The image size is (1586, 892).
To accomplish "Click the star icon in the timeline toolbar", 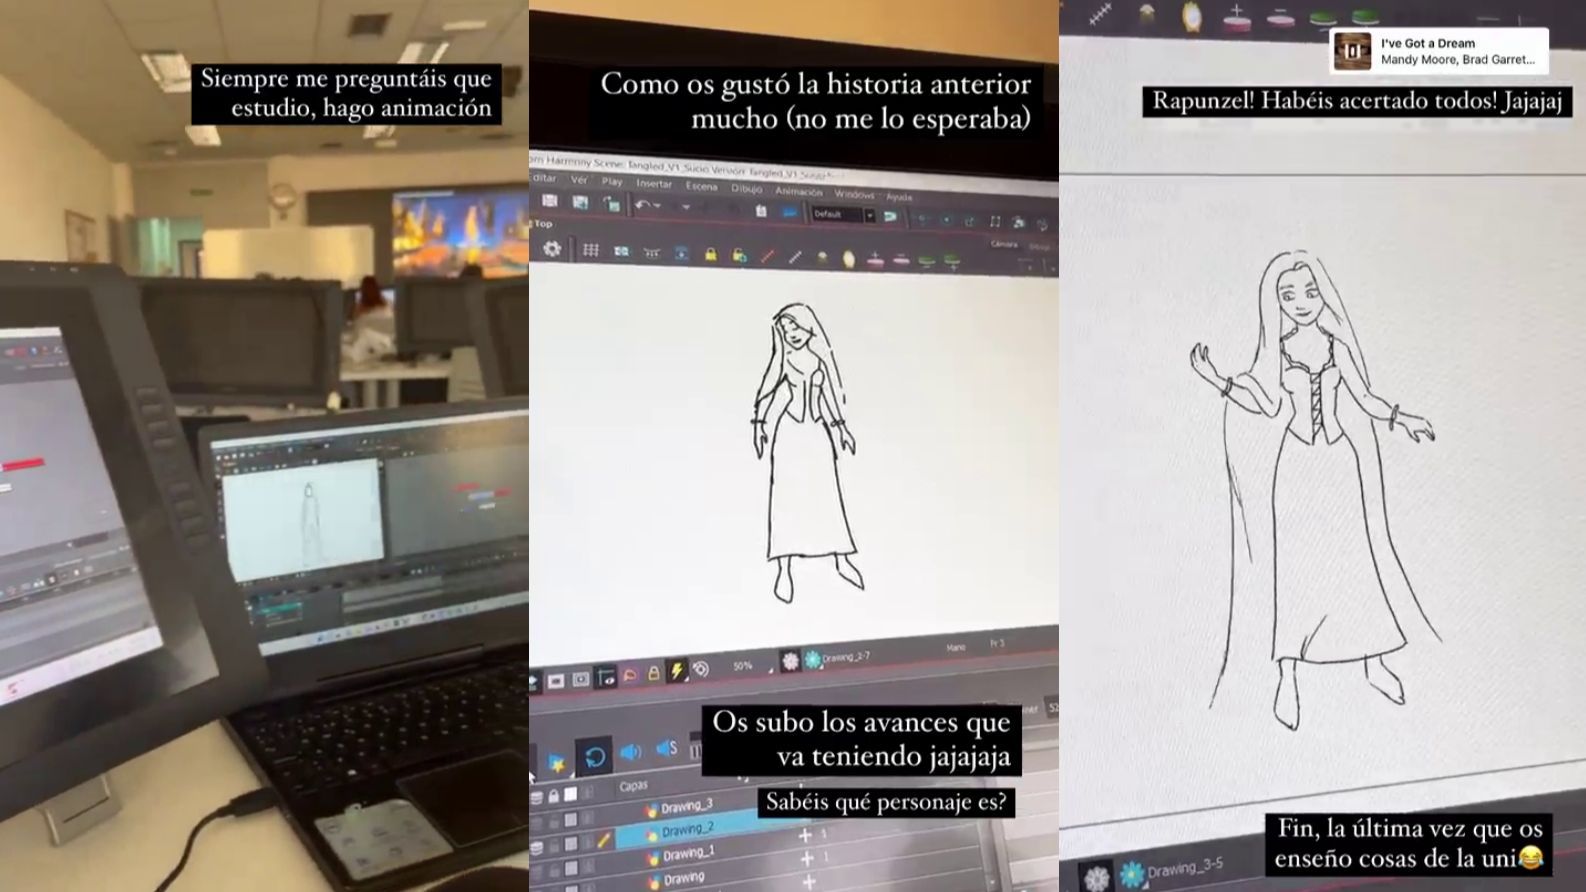I will (556, 764).
